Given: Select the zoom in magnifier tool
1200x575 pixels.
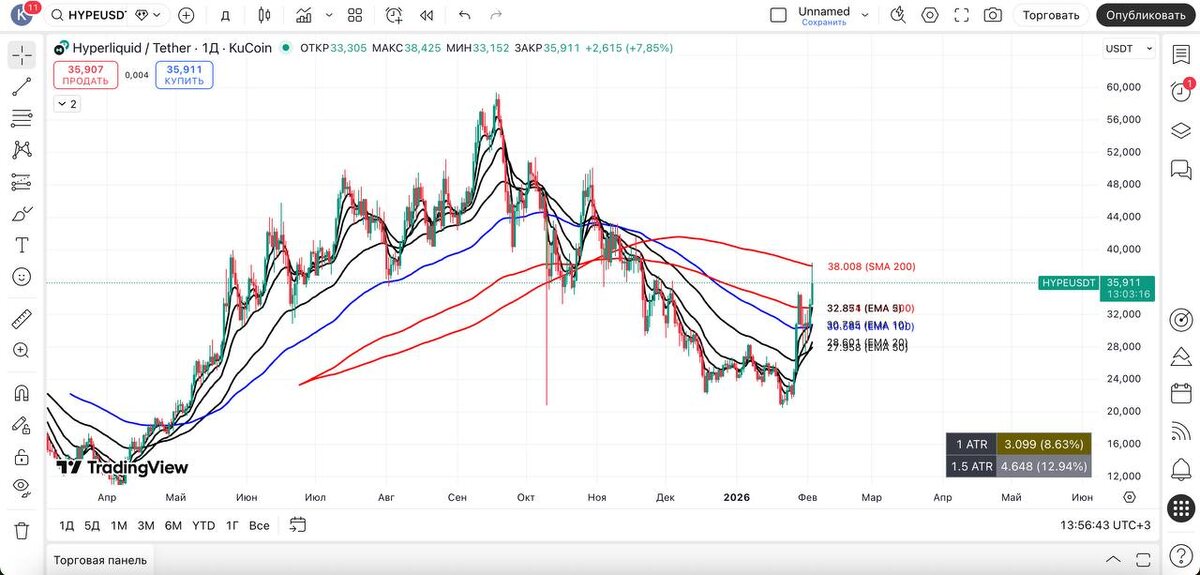Looking at the screenshot, I should 22,351.
